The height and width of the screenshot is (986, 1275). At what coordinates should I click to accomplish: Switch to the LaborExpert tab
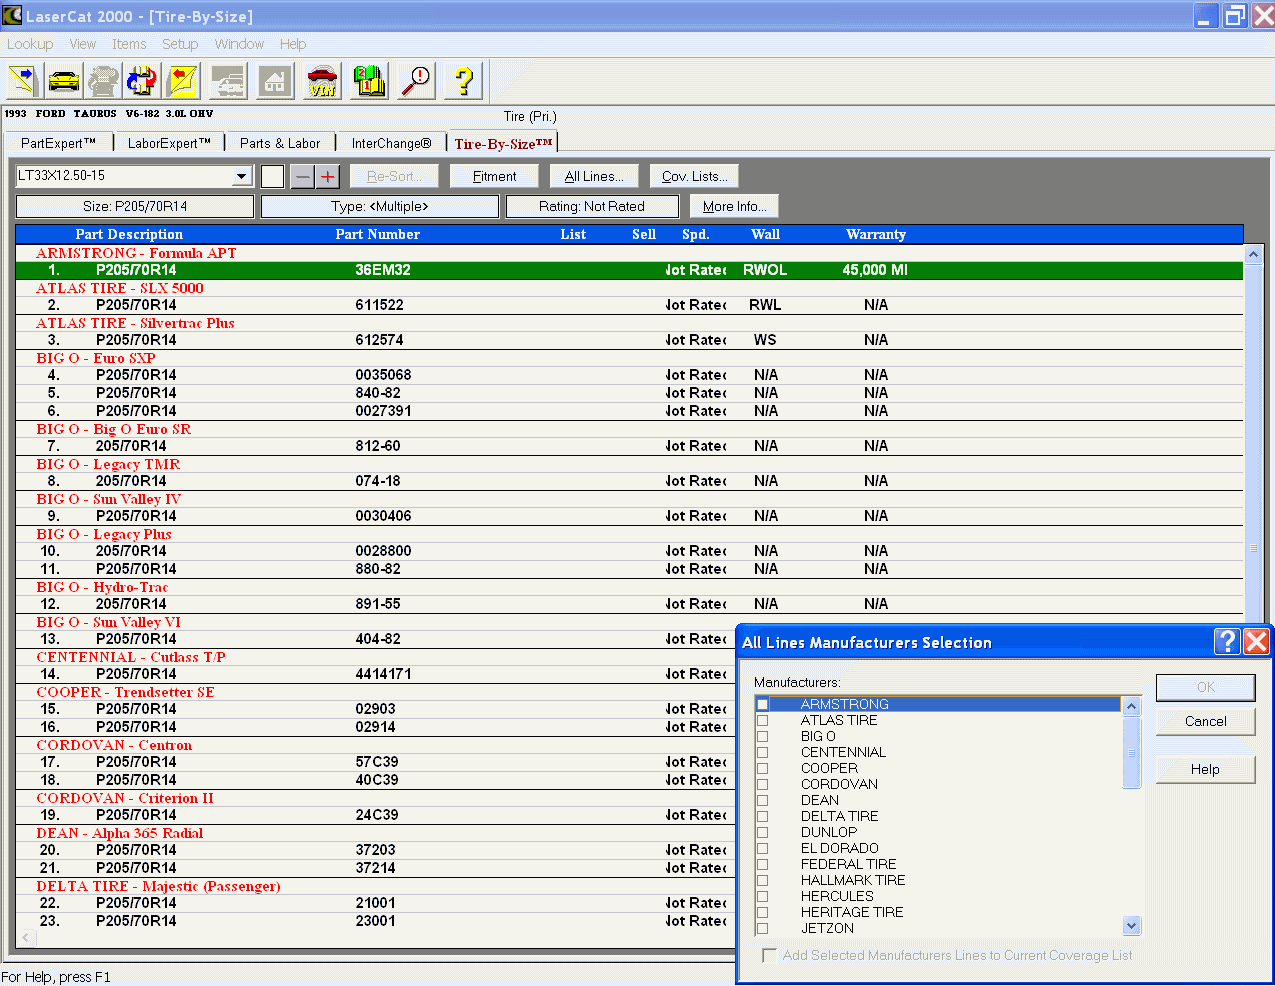click(x=169, y=143)
